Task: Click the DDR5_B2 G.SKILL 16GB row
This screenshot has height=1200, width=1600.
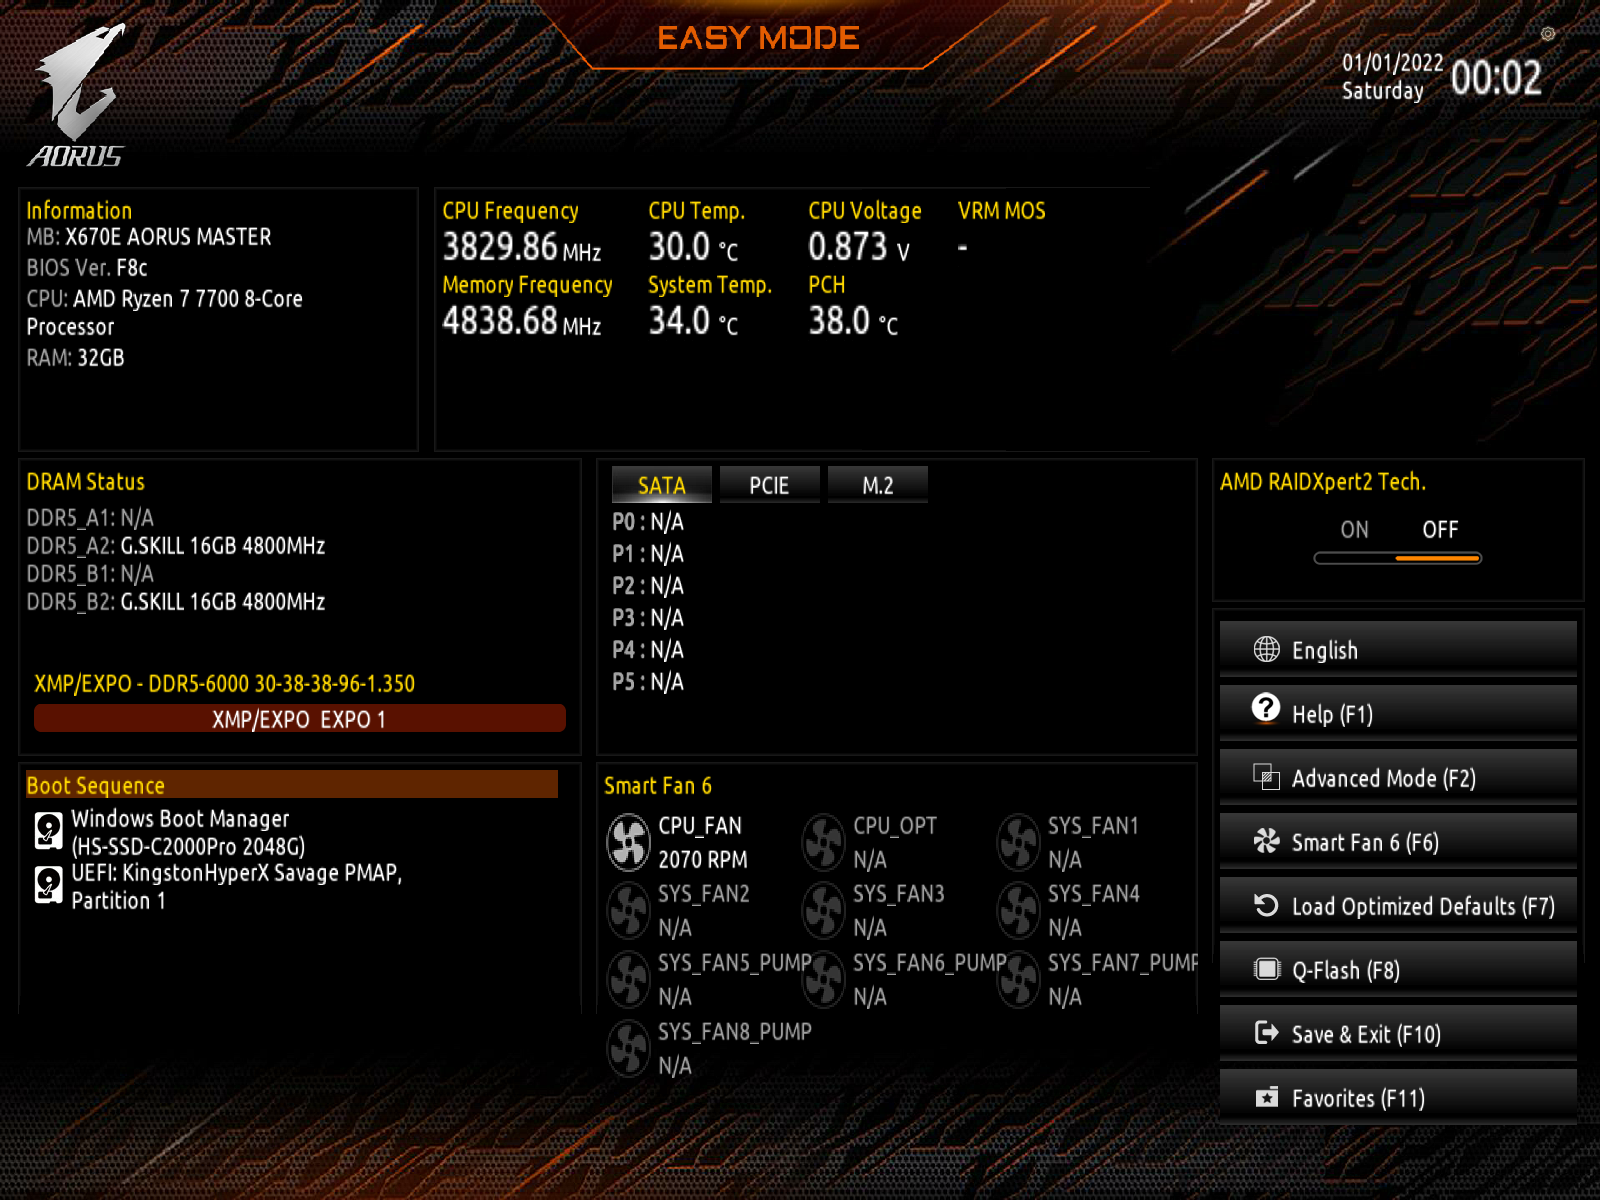Action: (176, 602)
